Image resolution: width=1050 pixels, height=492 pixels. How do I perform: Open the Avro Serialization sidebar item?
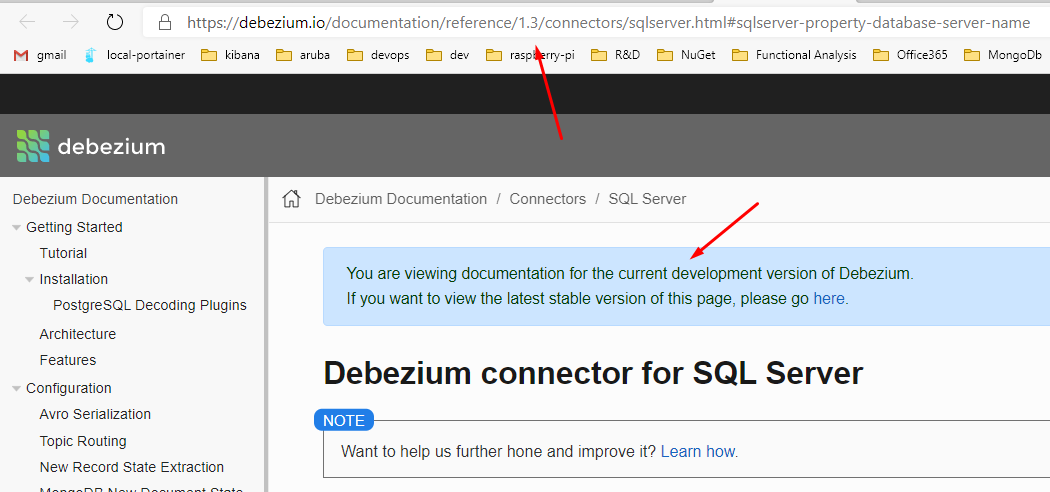[95, 414]
